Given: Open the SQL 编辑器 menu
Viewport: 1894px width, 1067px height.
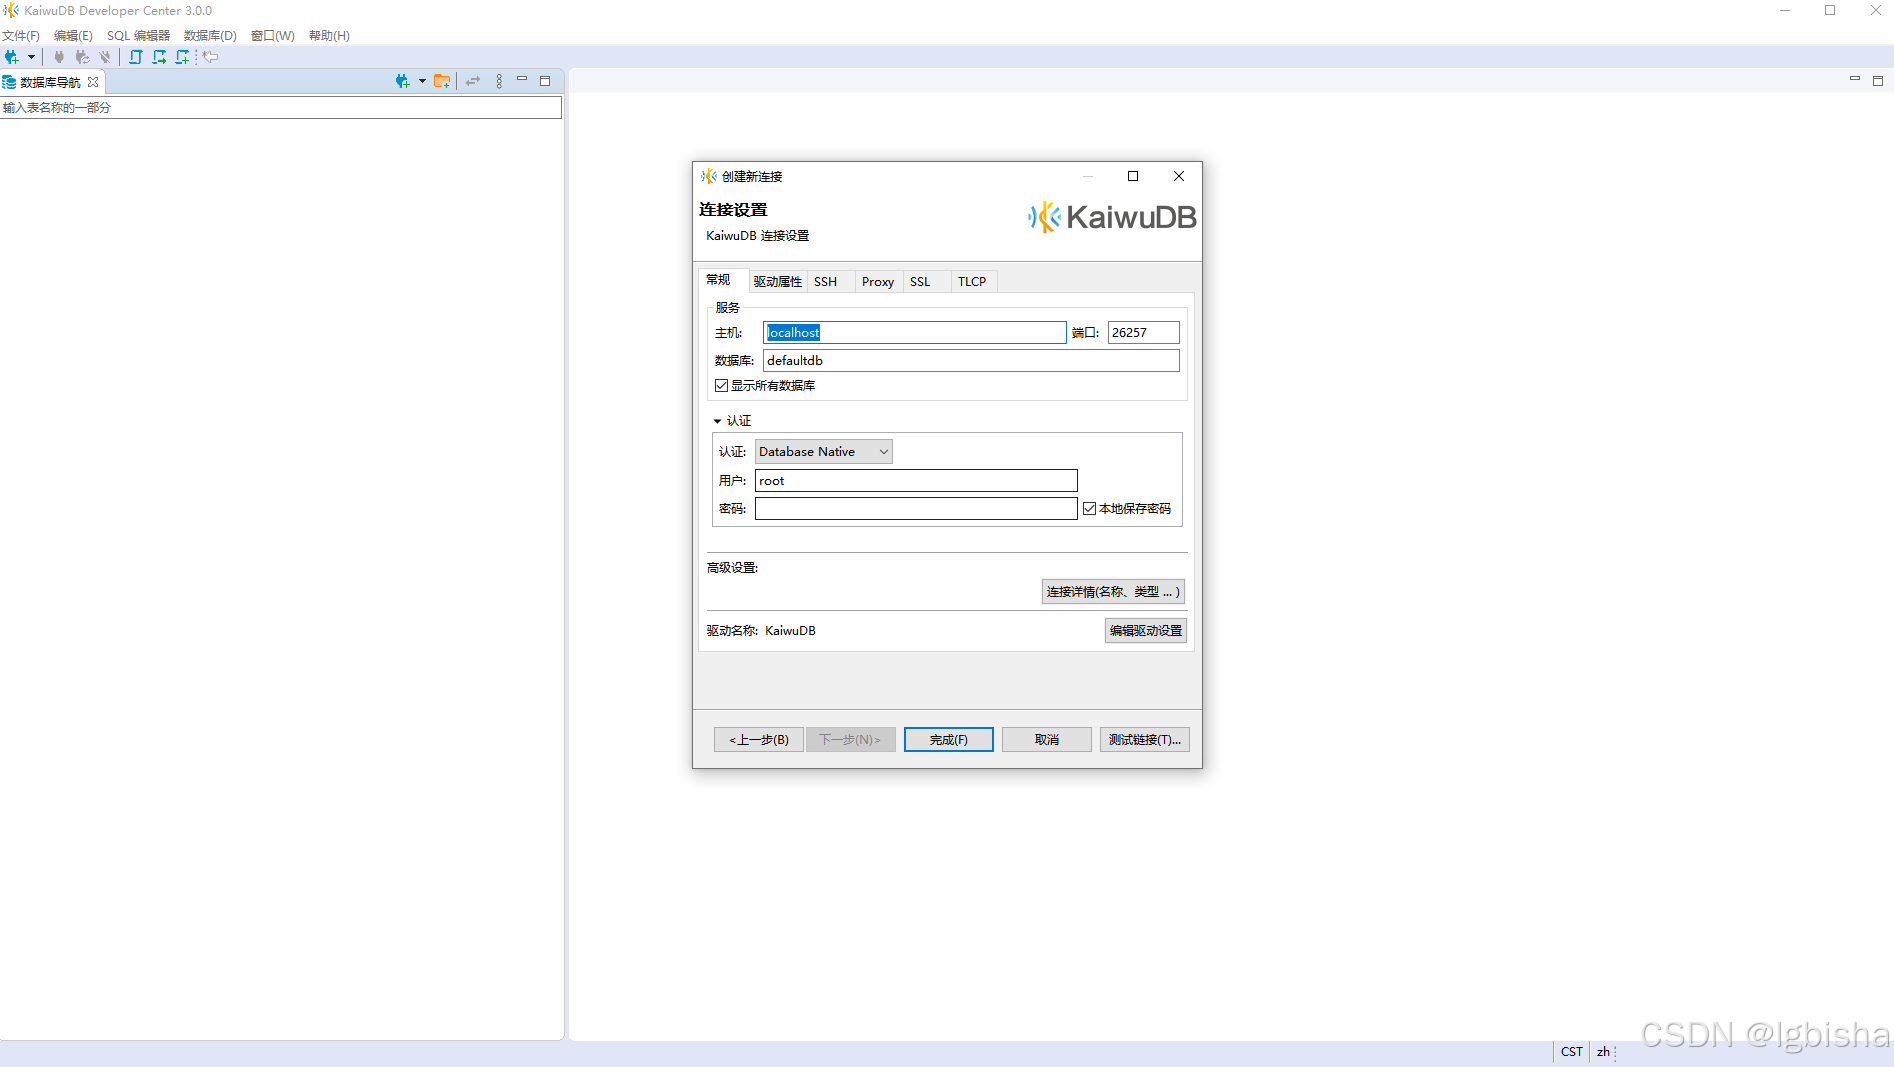Looking at the screenshot, I should pyautogui.click(x=138, y=36).
